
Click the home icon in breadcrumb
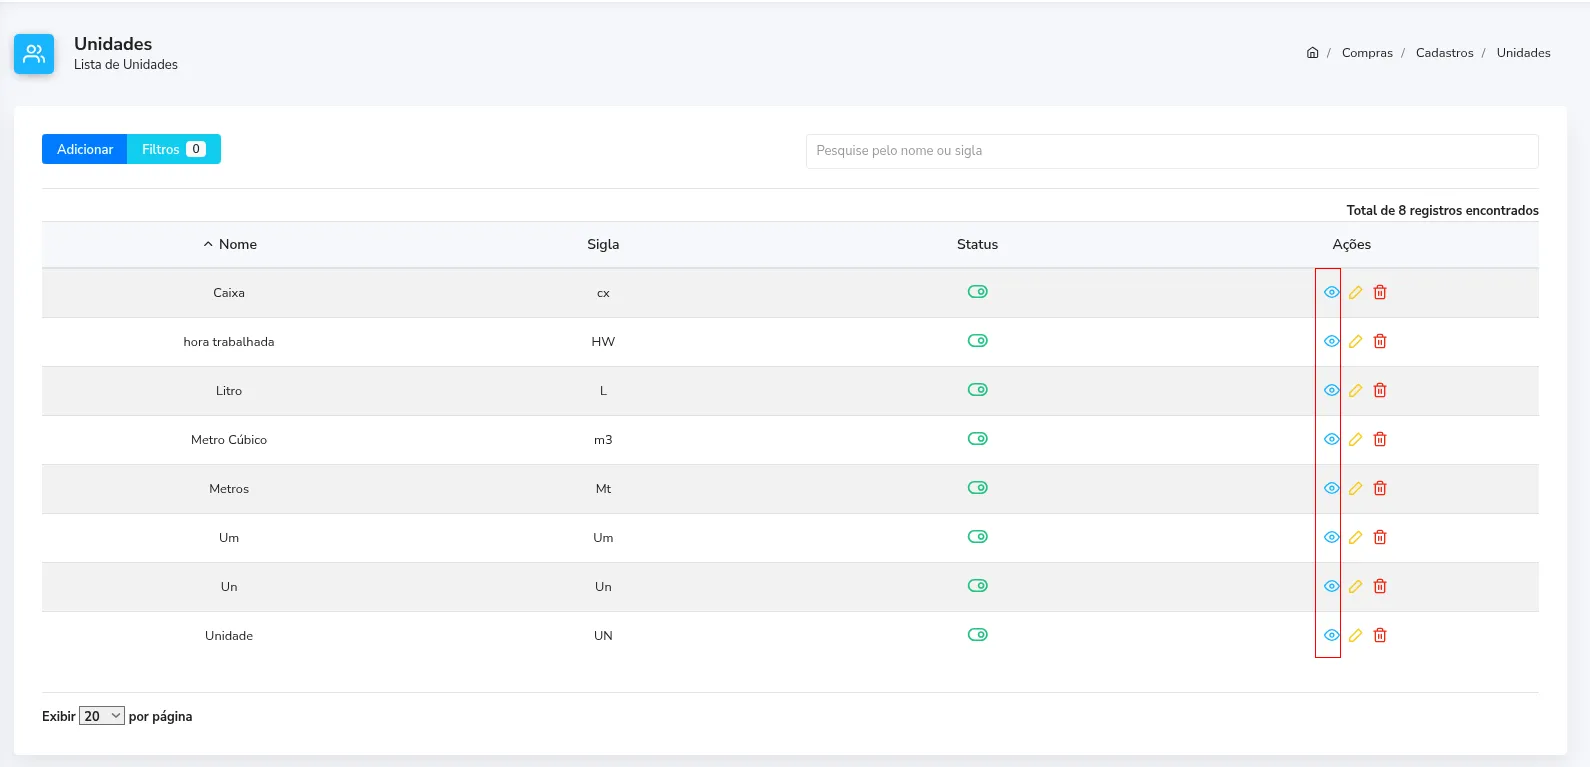pos(1312,53)
